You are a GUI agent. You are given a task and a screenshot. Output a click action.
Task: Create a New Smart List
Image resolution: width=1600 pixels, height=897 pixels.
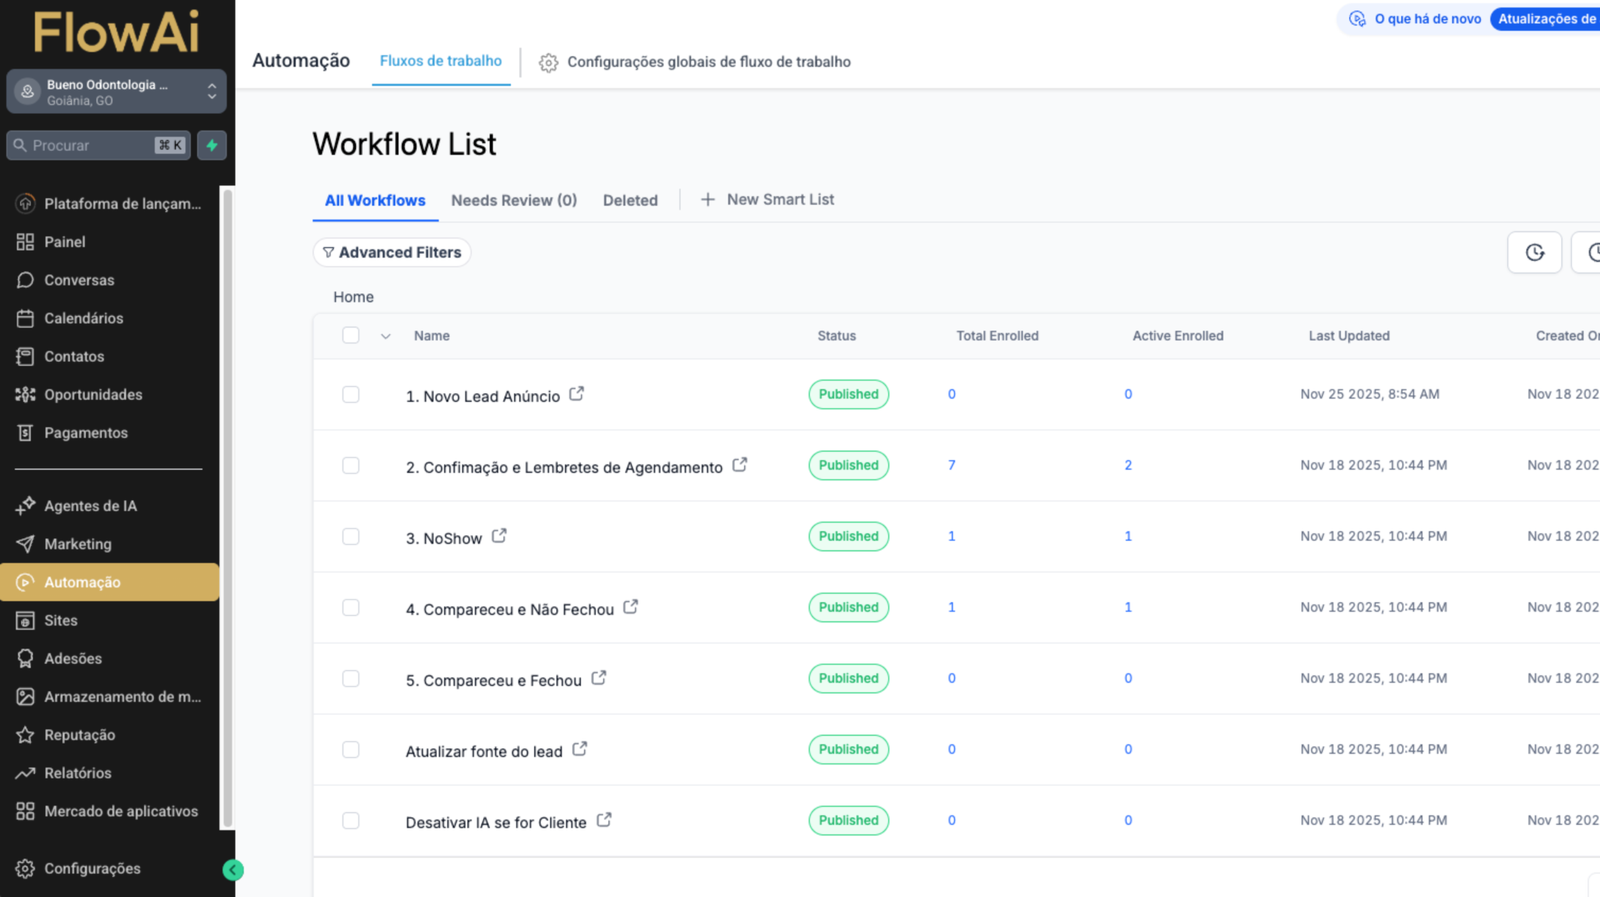767,200
